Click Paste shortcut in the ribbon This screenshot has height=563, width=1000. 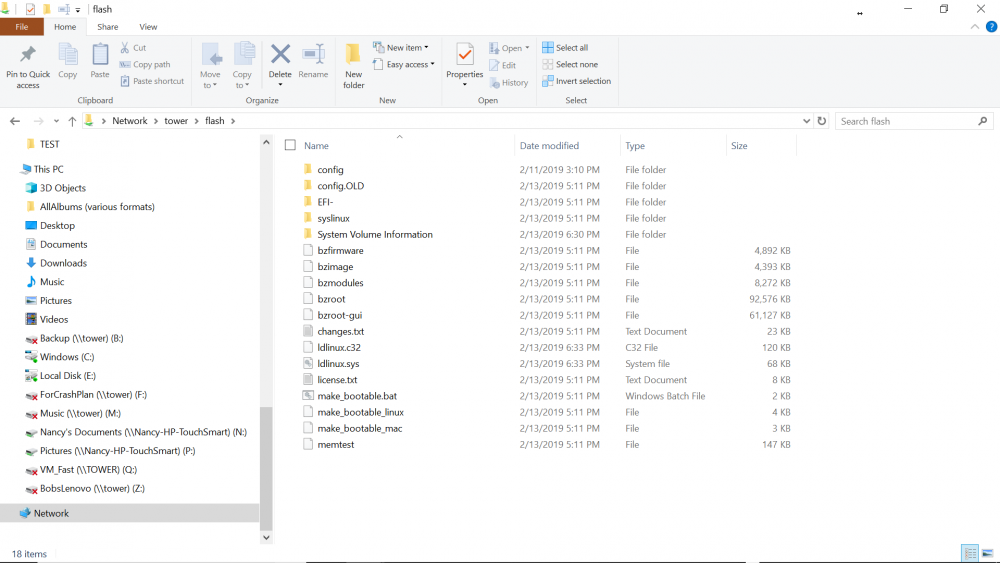pyautogui.click(x=152, y=81)
